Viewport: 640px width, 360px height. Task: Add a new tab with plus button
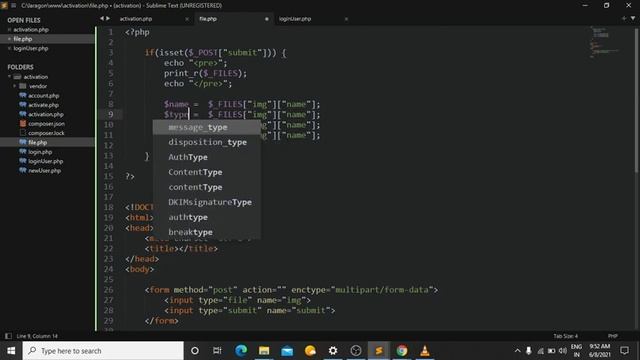624,18
